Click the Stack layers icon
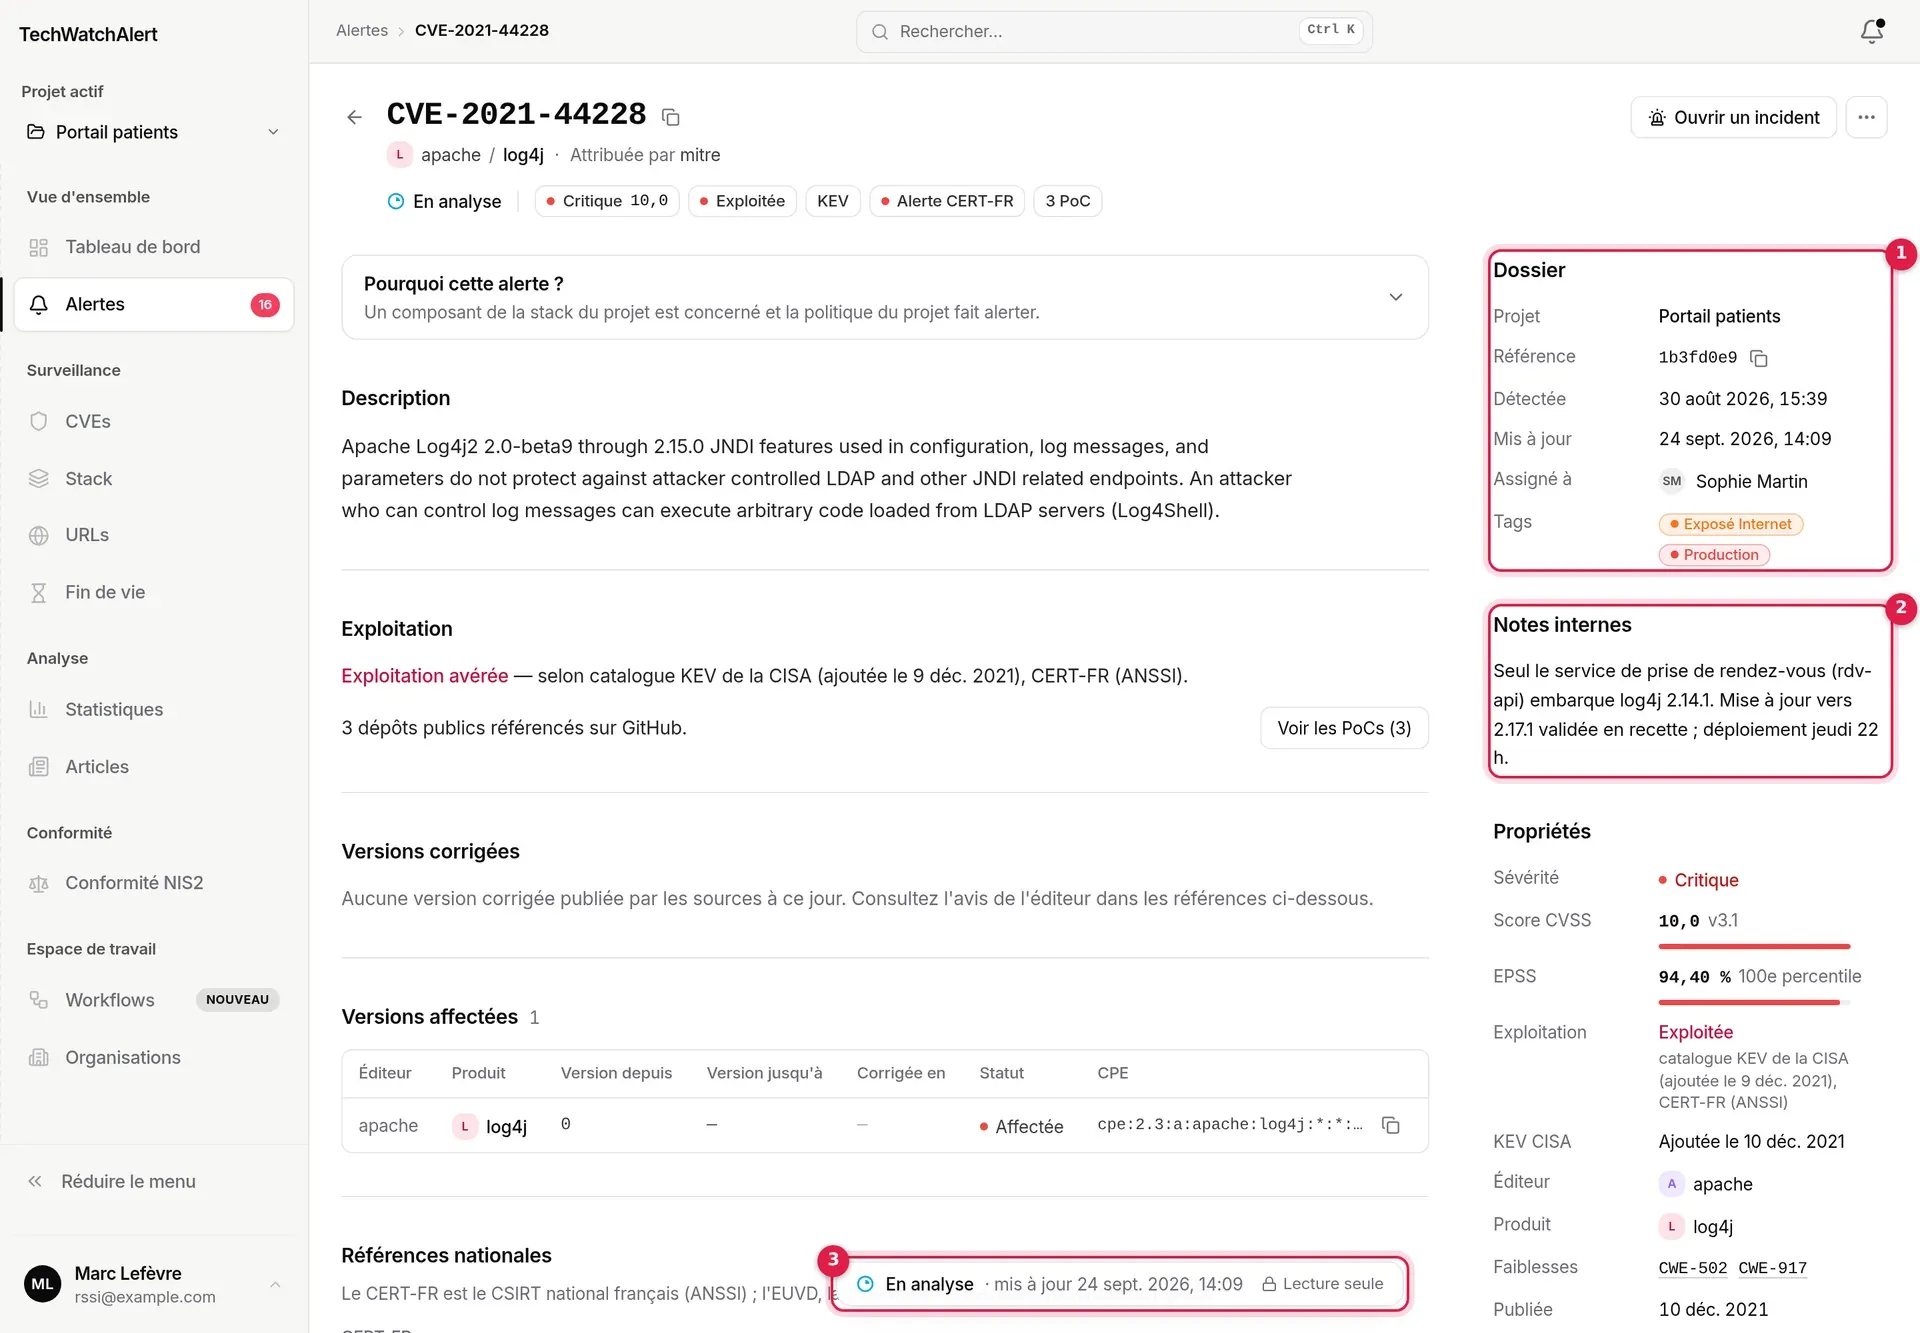This screenshot has width=1920, height=1333. click(x=39, y=478)
